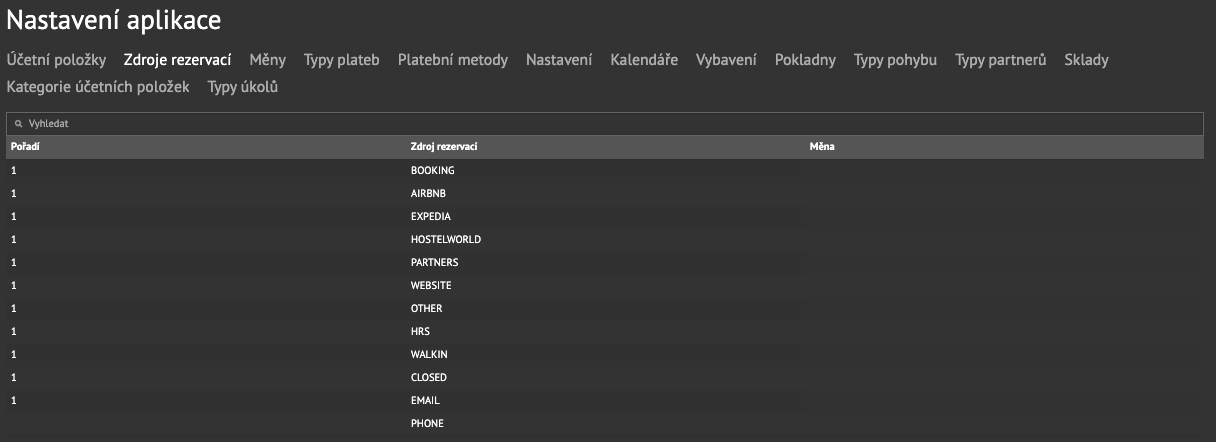Click the search magnifier icon
The image size is (1216, 442).
tap(18, 124)
